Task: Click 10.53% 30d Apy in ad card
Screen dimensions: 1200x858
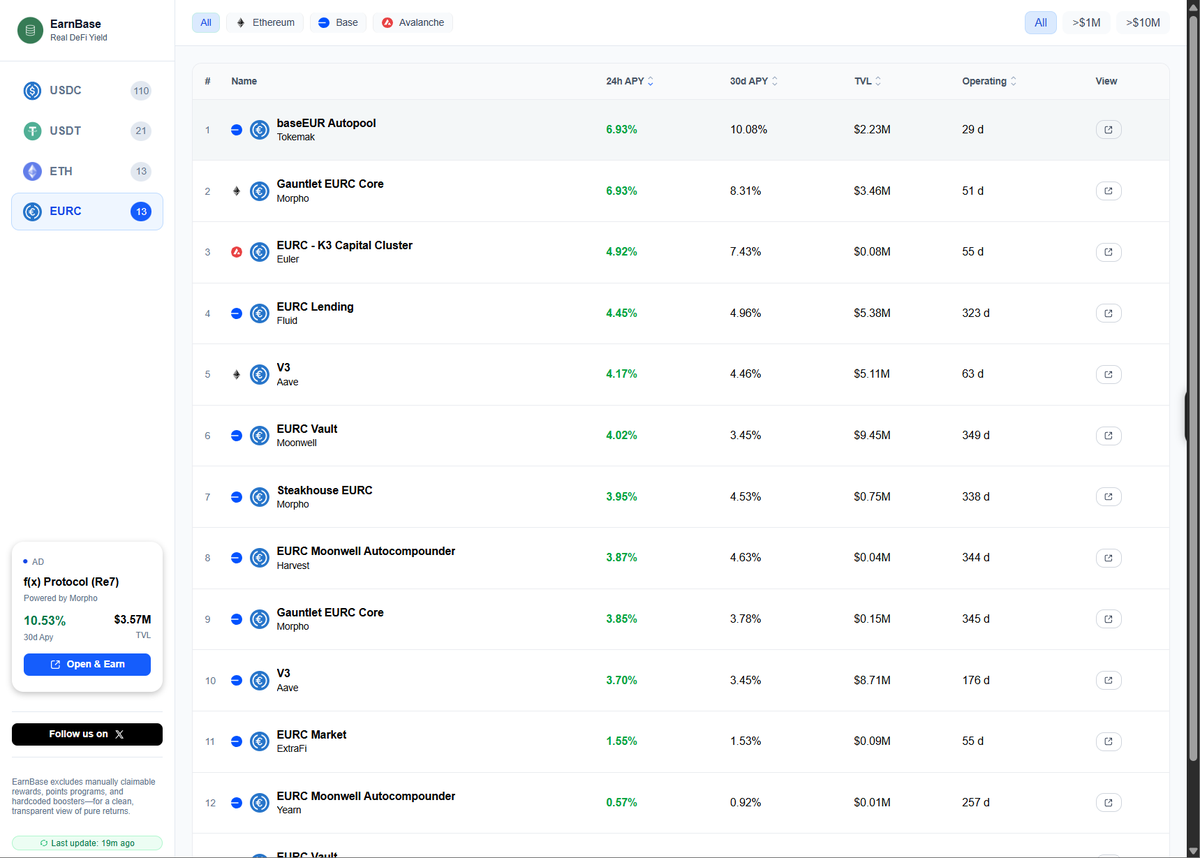Action: 45,621
